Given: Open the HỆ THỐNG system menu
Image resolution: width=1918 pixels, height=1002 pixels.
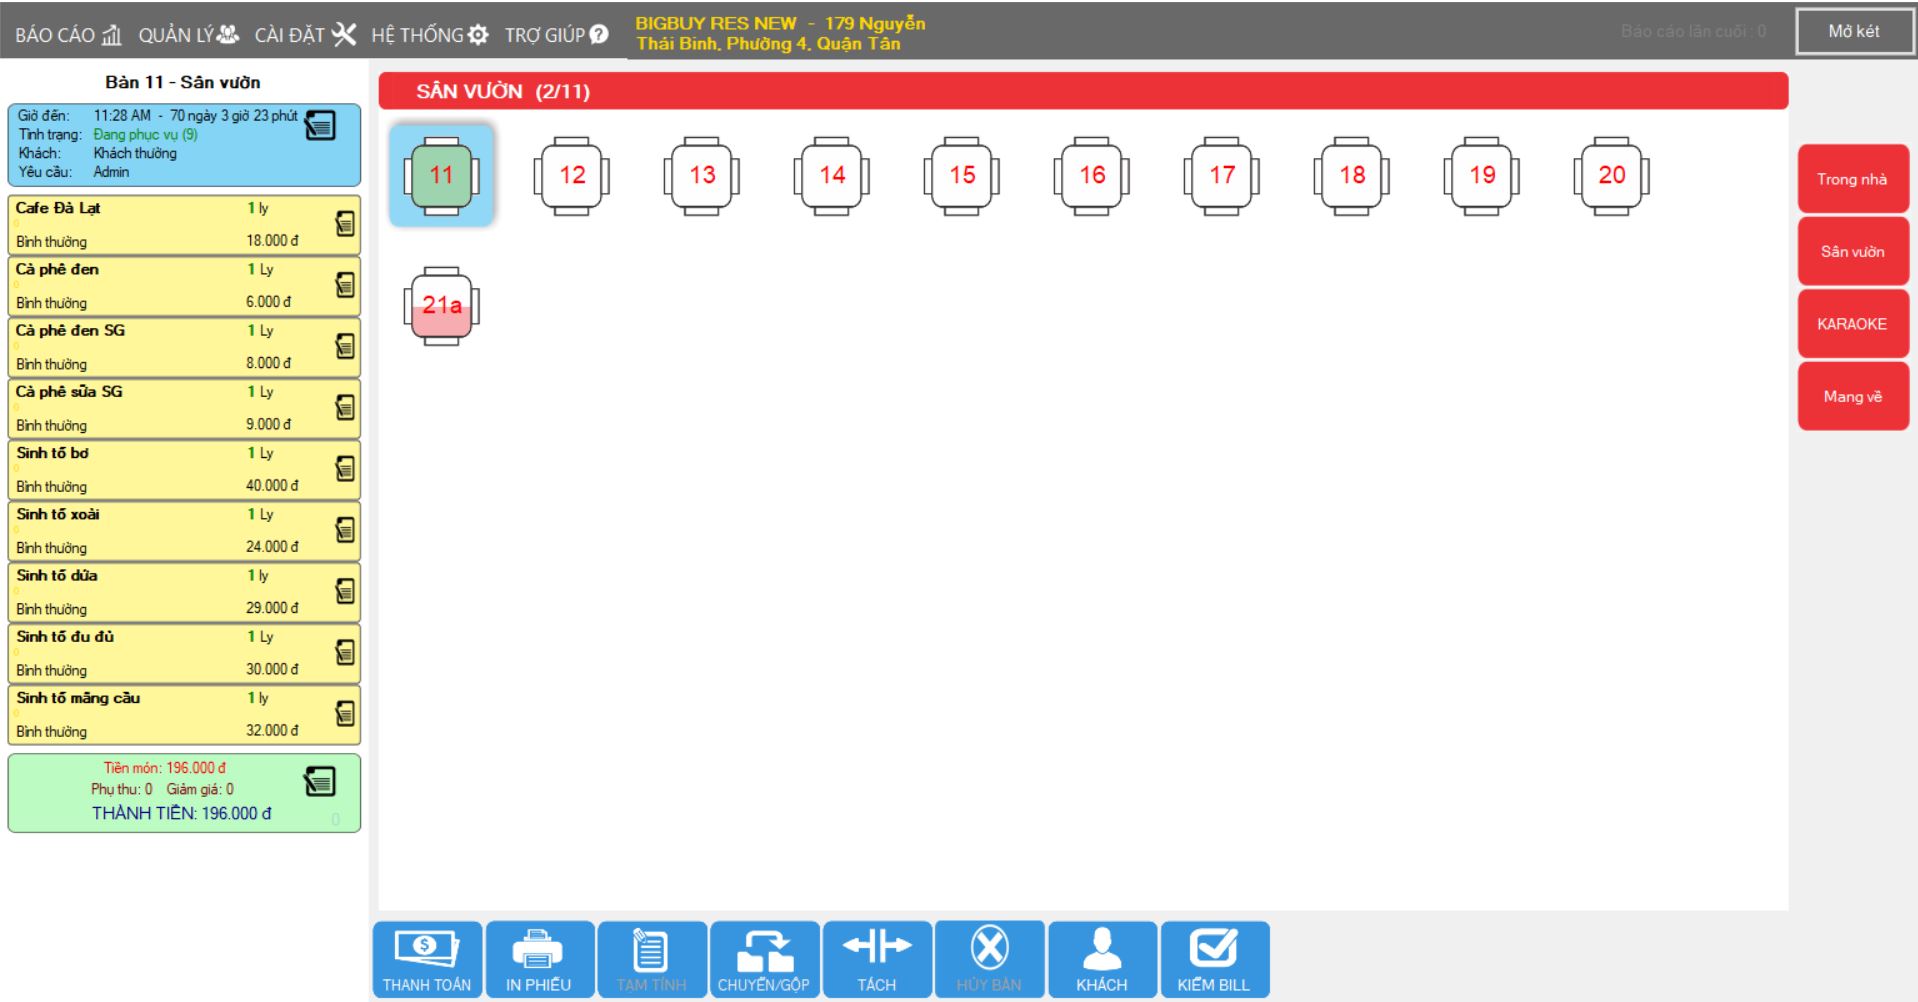Looking at the screenshot, I should coord(430,35).
